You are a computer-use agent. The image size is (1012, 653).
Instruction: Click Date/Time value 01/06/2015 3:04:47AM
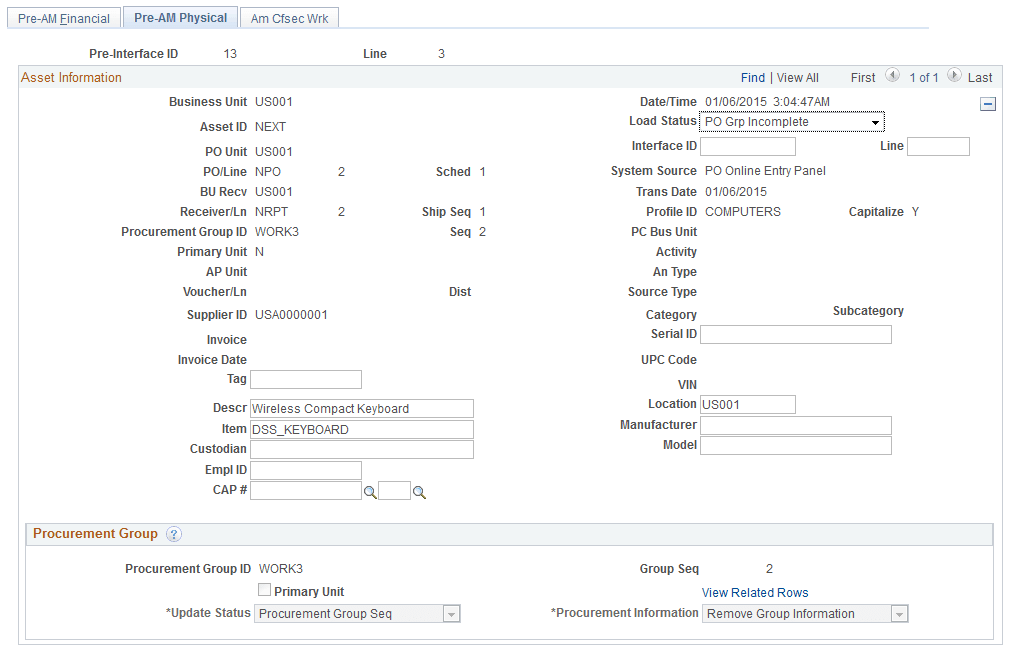(x=767, y=102)
